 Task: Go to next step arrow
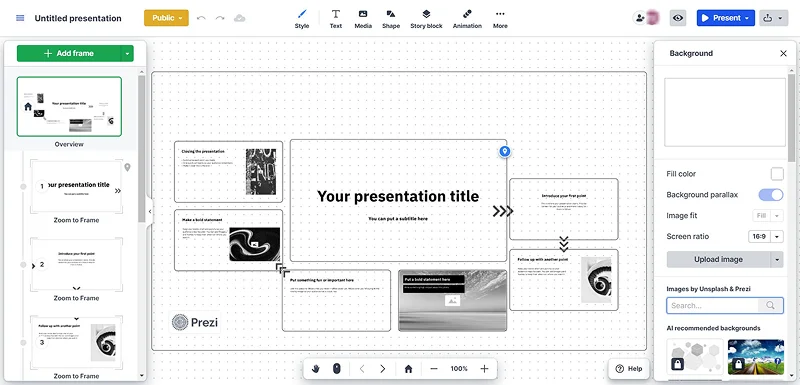383,369
